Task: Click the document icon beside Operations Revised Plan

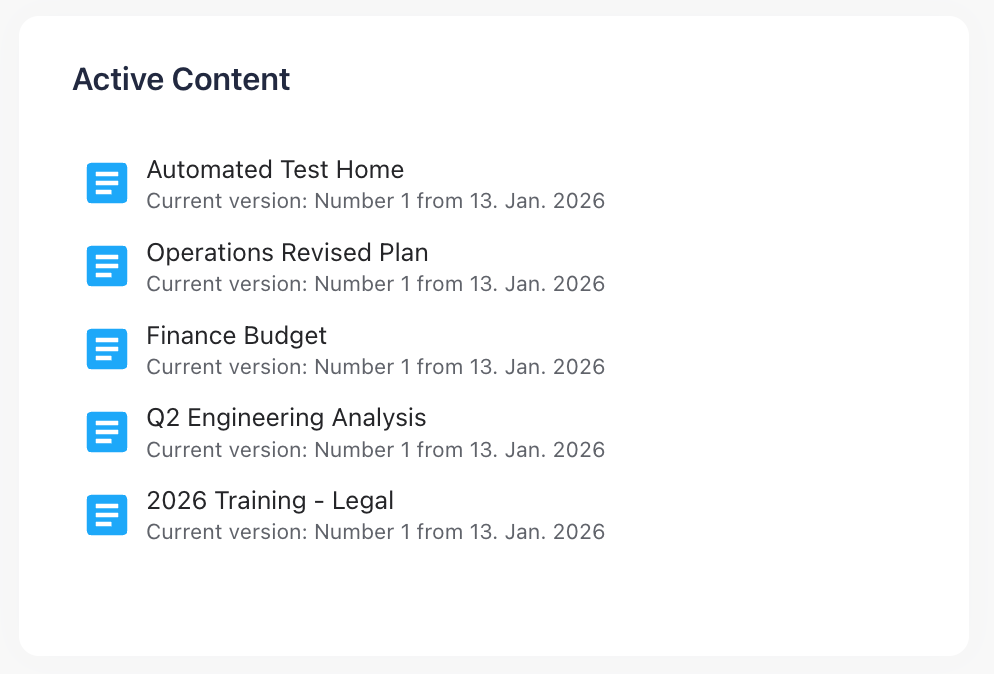Action: point(107,266)
